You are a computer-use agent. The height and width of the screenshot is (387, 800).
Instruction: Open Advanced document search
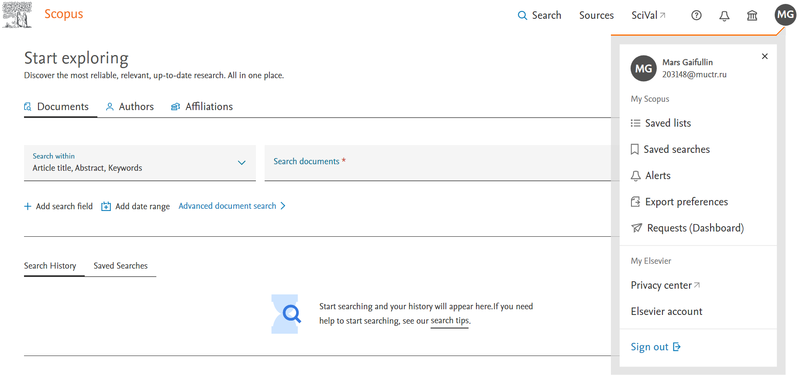tap(232, 206)
